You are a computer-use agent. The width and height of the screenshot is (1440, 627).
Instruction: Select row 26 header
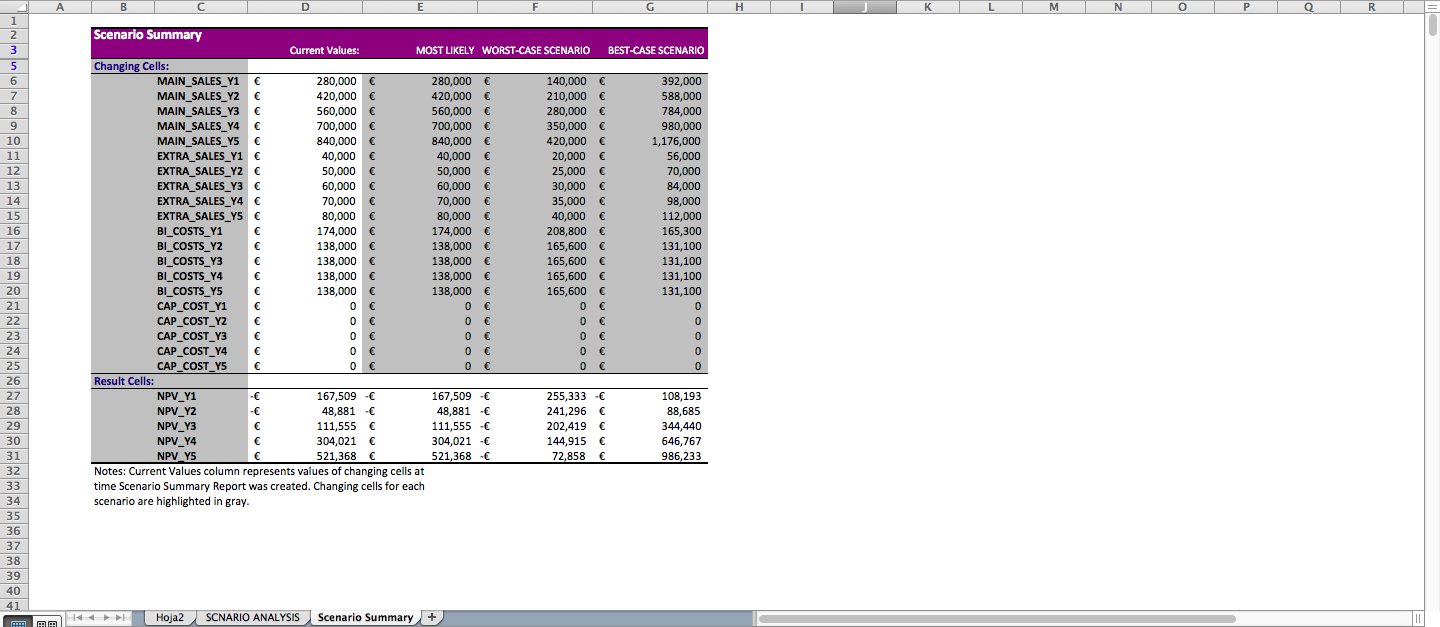[12, 381]
